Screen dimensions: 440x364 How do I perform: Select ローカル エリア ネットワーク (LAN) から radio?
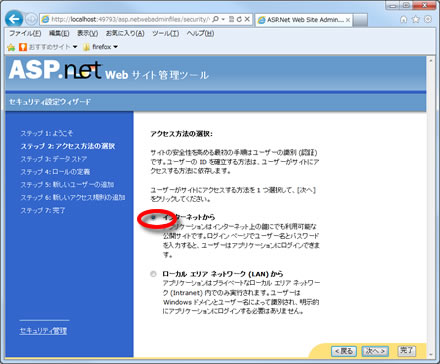(x=153, y=274)
